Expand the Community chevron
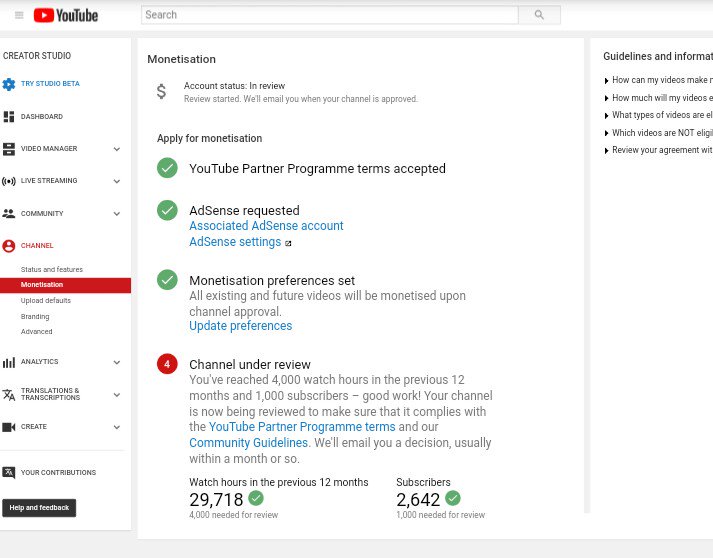The width and height of the screenshot is (713, 558). [x=117, y=214]
